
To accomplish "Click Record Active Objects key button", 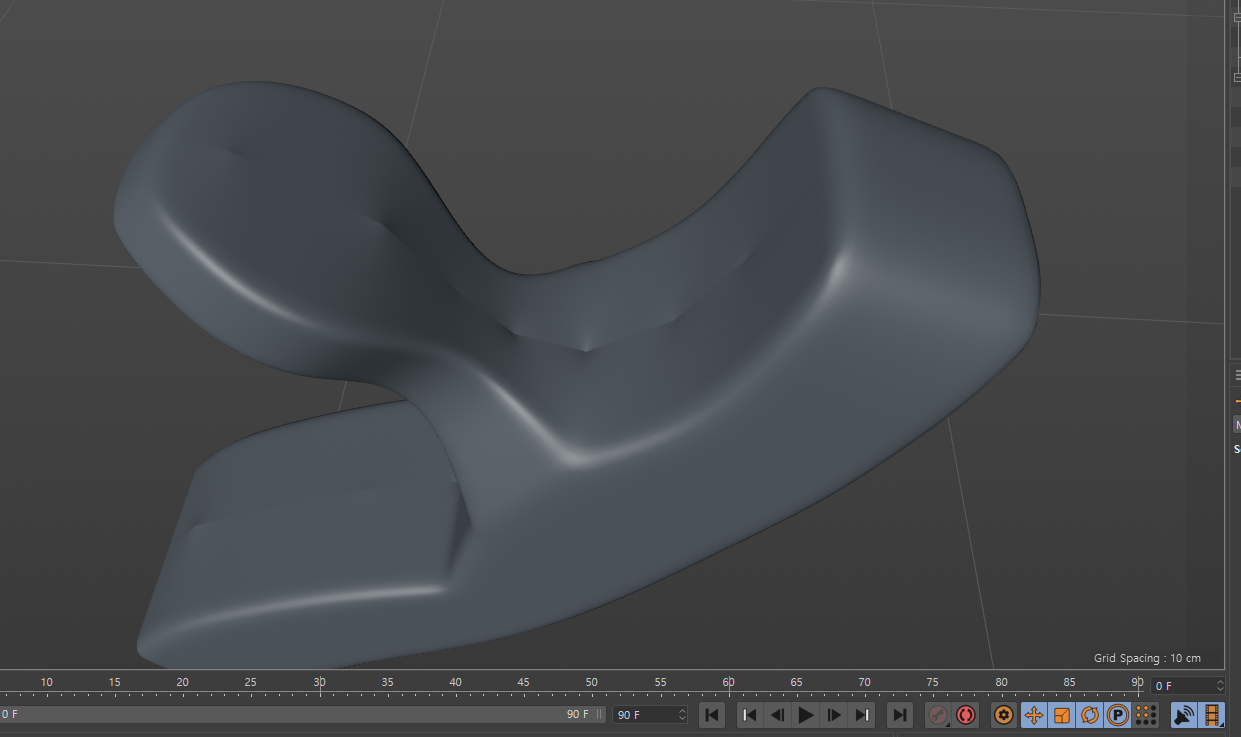I will click(x=938, y=715).
